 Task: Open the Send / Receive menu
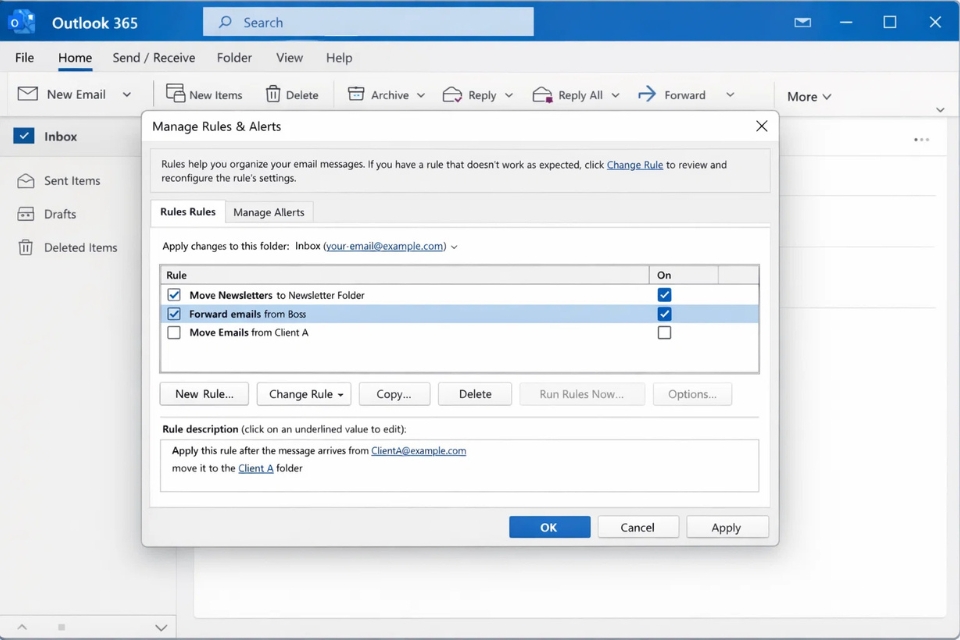[x=154, y=57]
